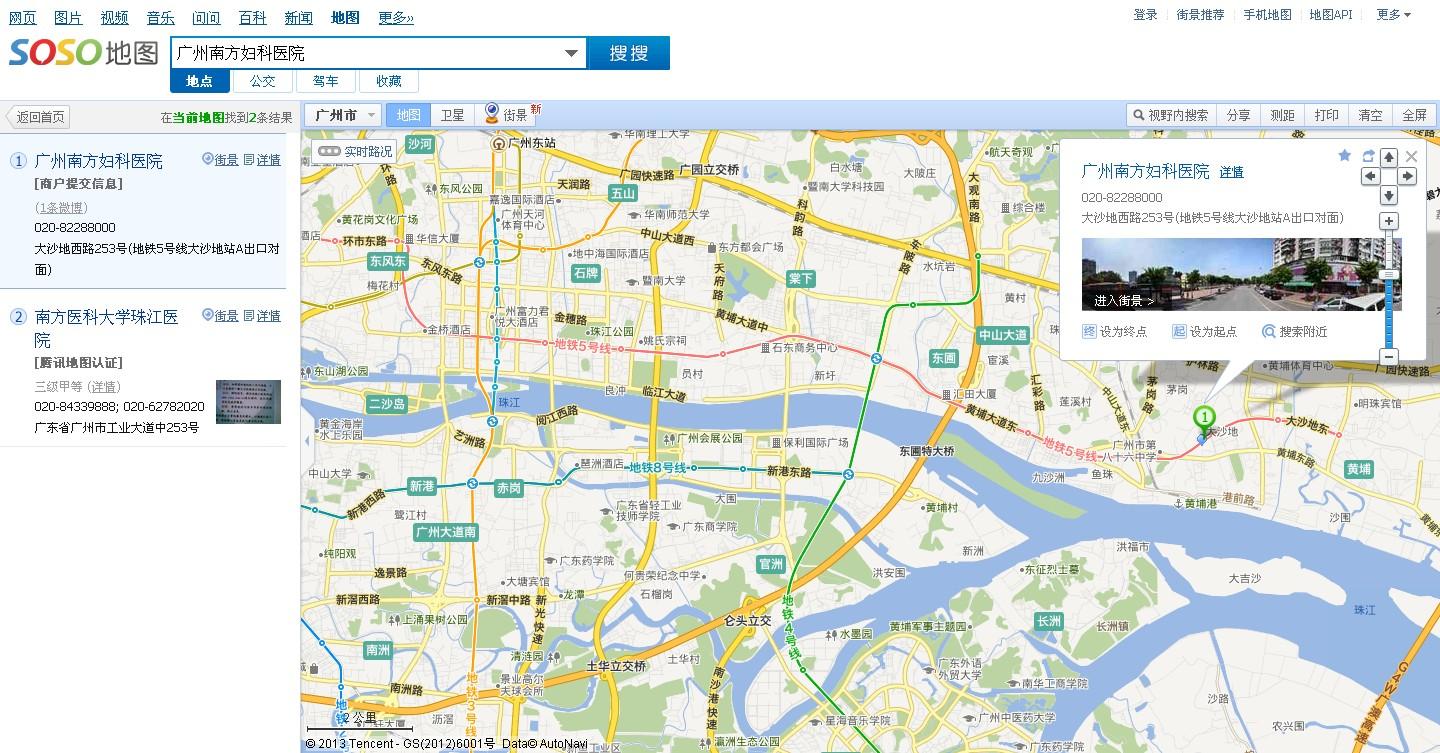Click the zoom level slider handle
The image size is (1440, 753).
[x=1389, y=273]
